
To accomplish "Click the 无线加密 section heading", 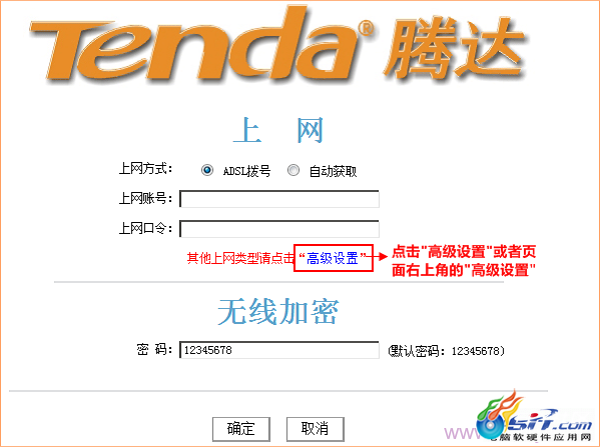I will coord(278,312).
